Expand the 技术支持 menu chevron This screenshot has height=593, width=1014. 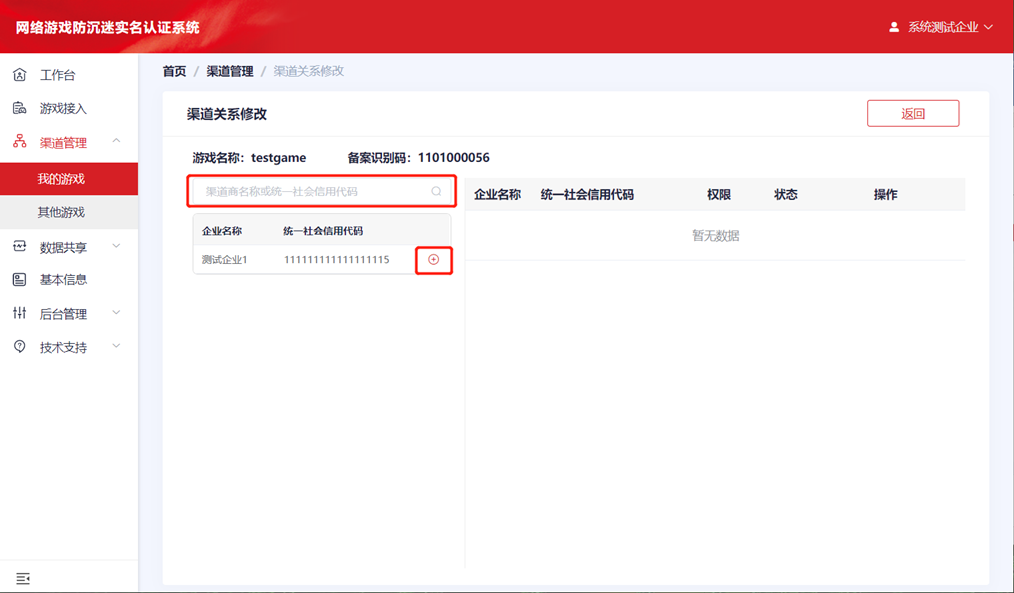point(116,346)
